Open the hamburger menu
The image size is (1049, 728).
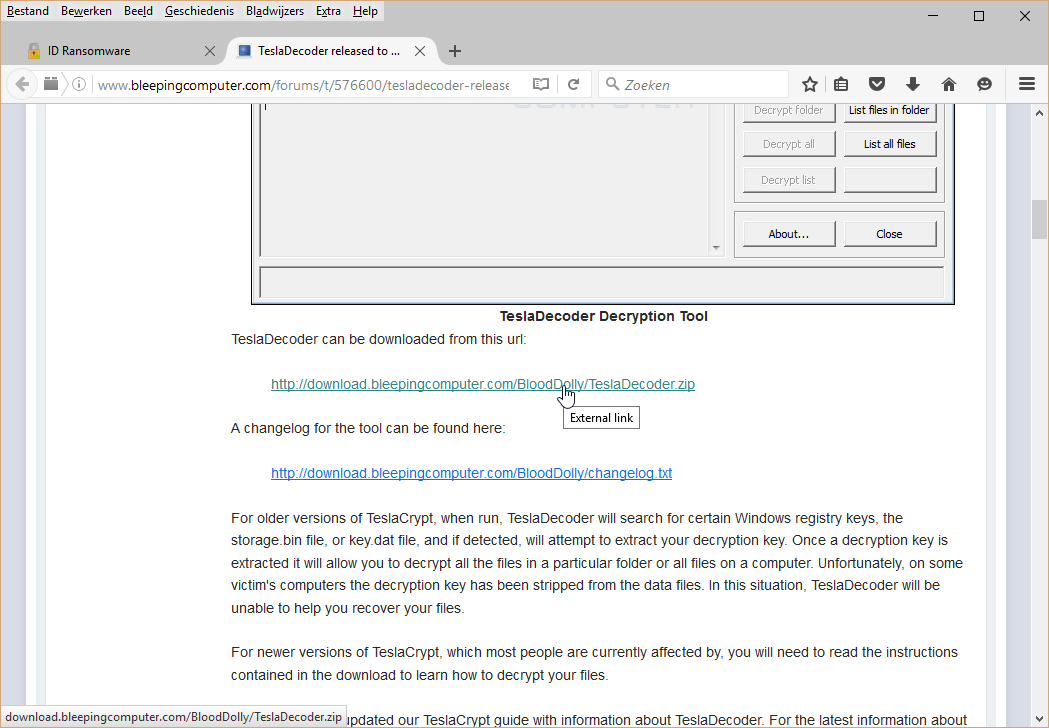tap(1027, 85)
